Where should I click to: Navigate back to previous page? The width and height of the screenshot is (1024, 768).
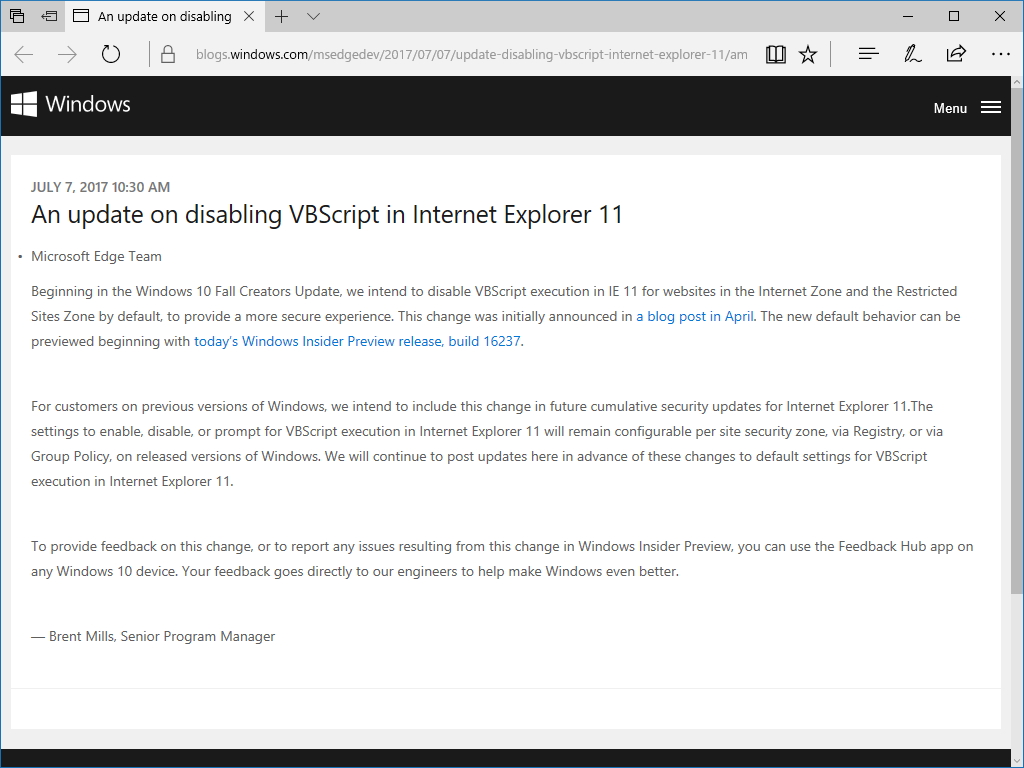[23, 54]
